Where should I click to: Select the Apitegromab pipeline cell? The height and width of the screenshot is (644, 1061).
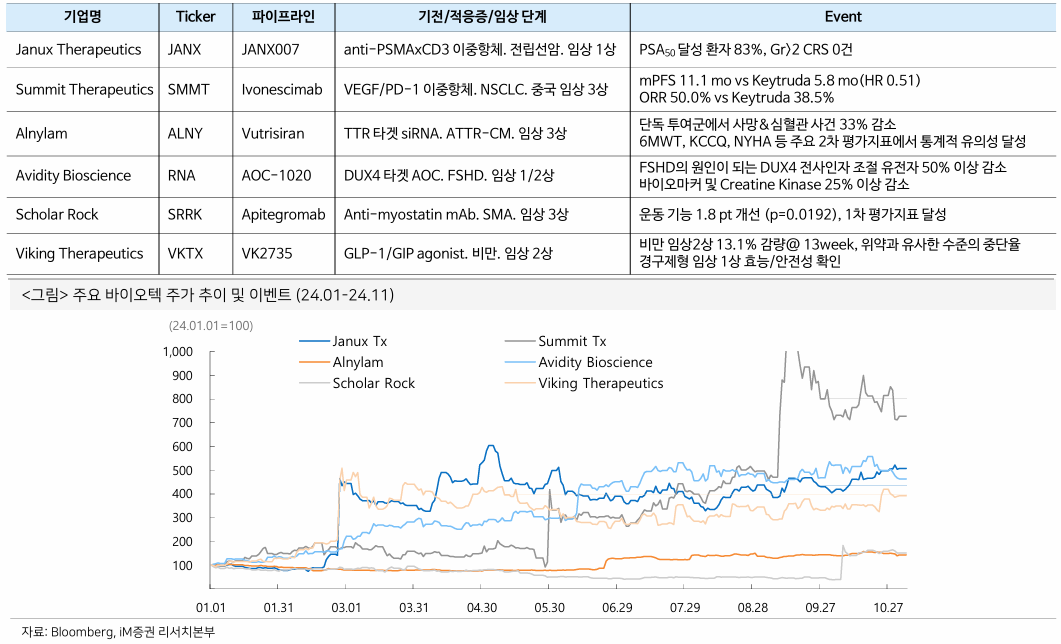[284, 214]
